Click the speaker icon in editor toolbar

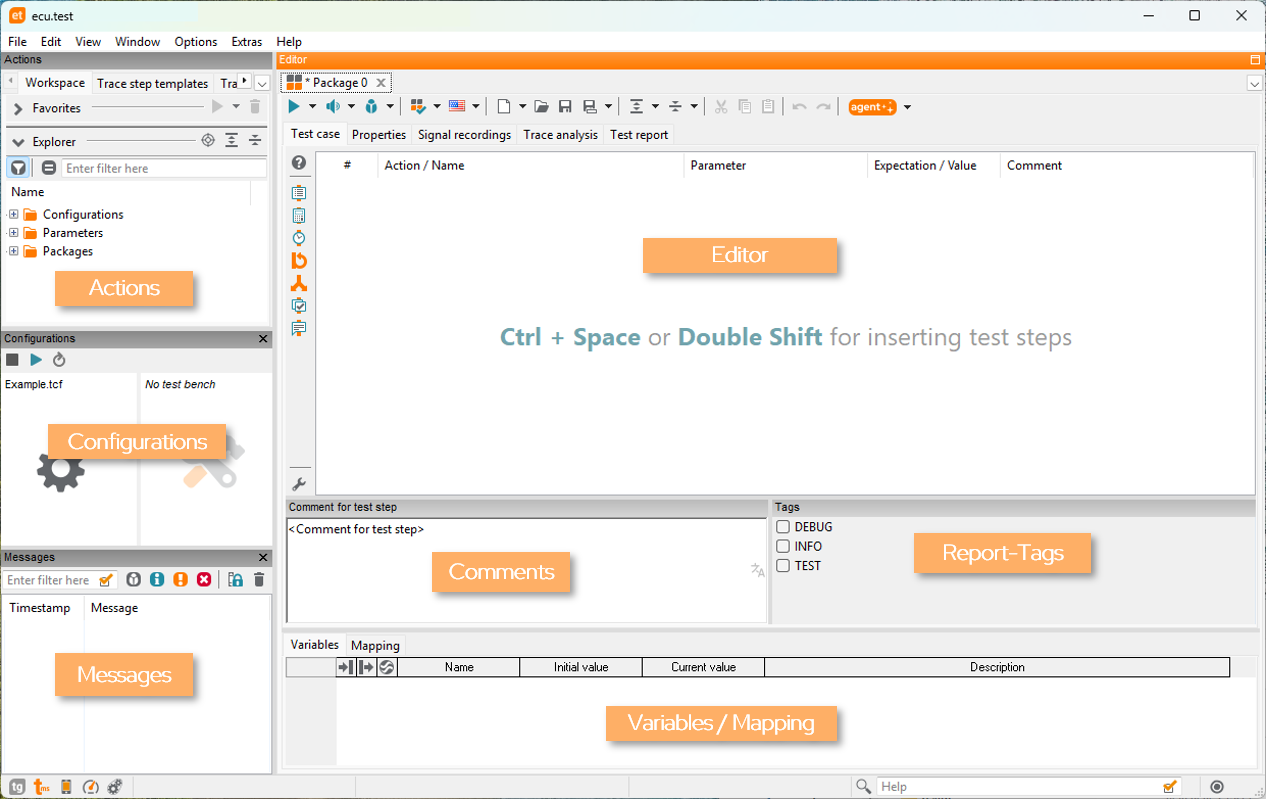coord(333,106)
